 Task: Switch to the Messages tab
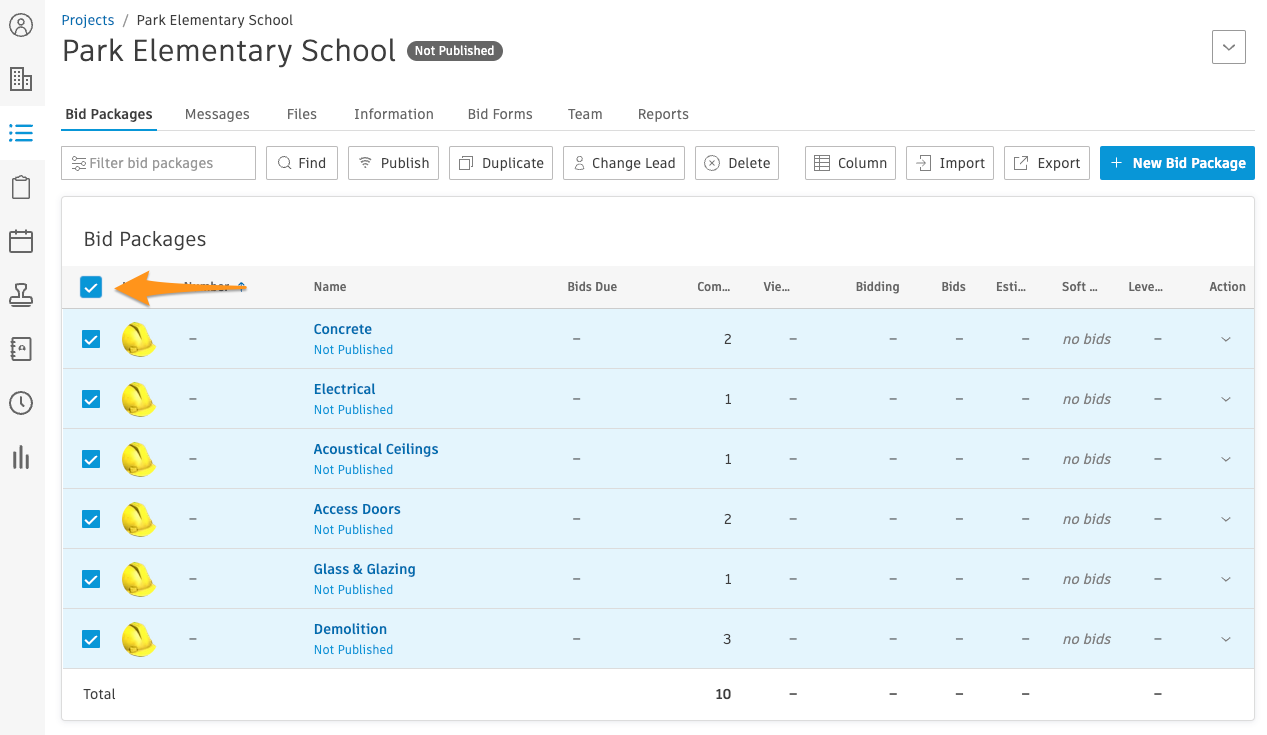click(217, 114)
